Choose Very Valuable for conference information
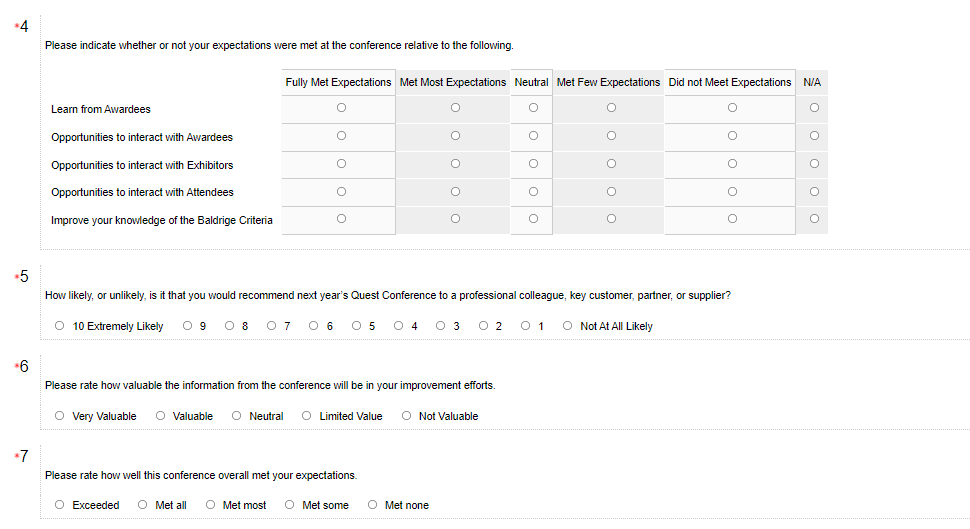Screen dimensions: 970x529 click(x=60, y=415)
